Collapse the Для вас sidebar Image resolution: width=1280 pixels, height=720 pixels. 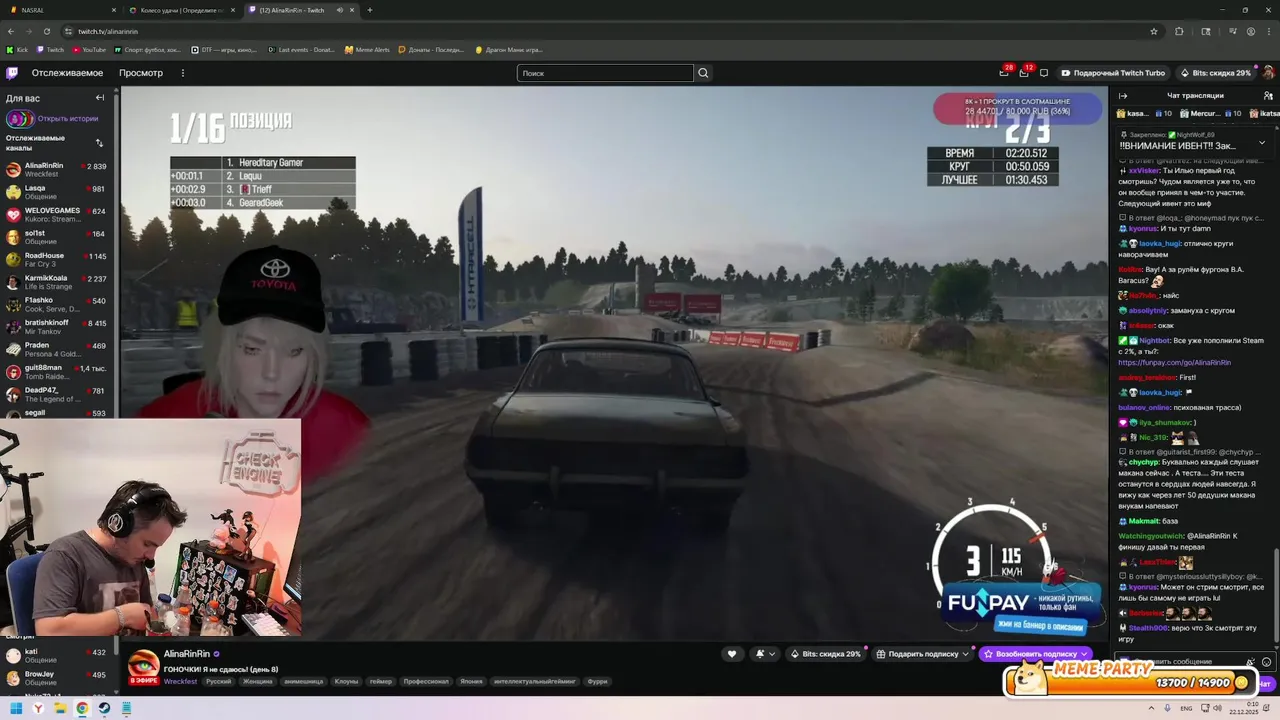pyautogui.click(x=100, y=98)
